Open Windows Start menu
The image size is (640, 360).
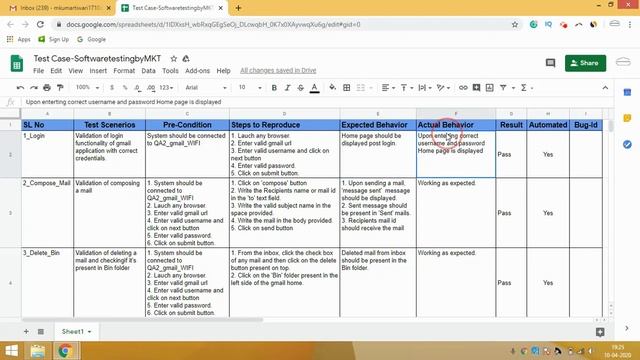pos(11,351)
